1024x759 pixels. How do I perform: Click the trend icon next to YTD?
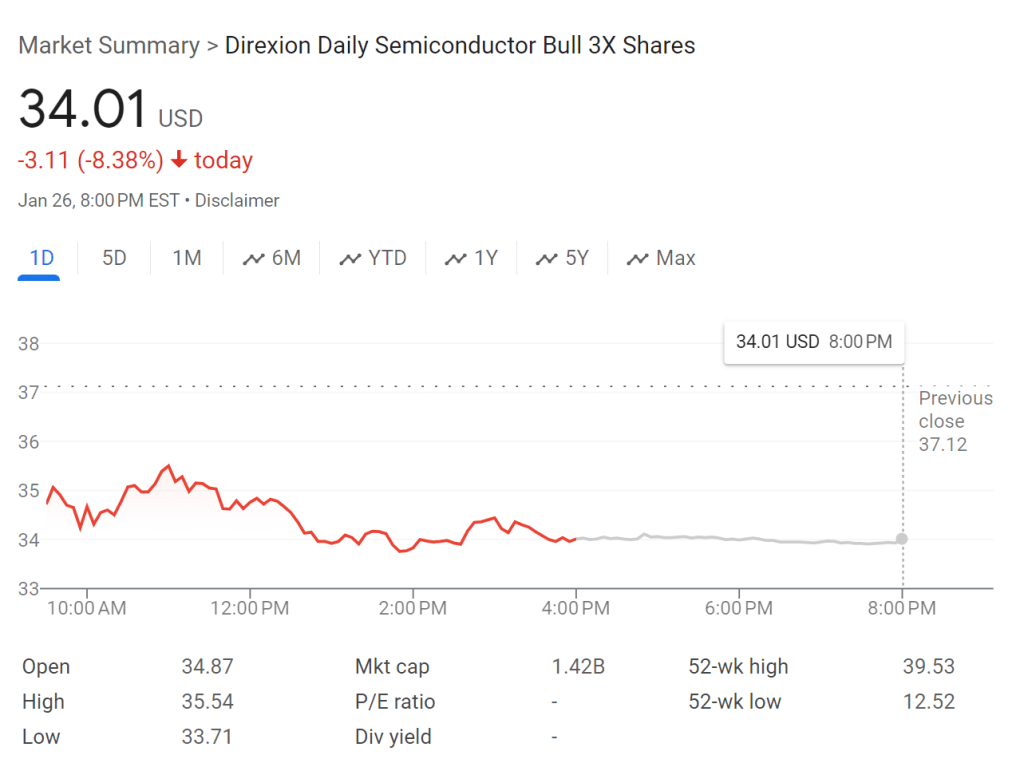(x=350, y=259)
